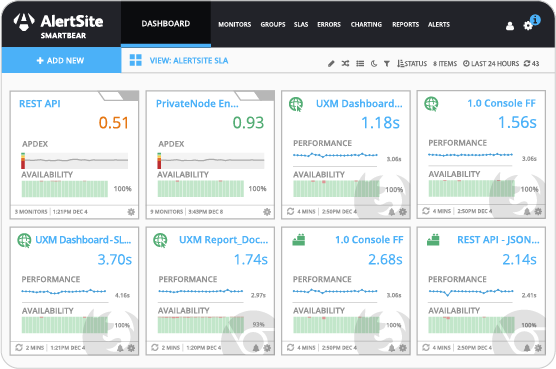The height and width of the screenshot is (369, 556).
Task: Click green building icon on 2.68s tile
Action: [x=299, y=240]
